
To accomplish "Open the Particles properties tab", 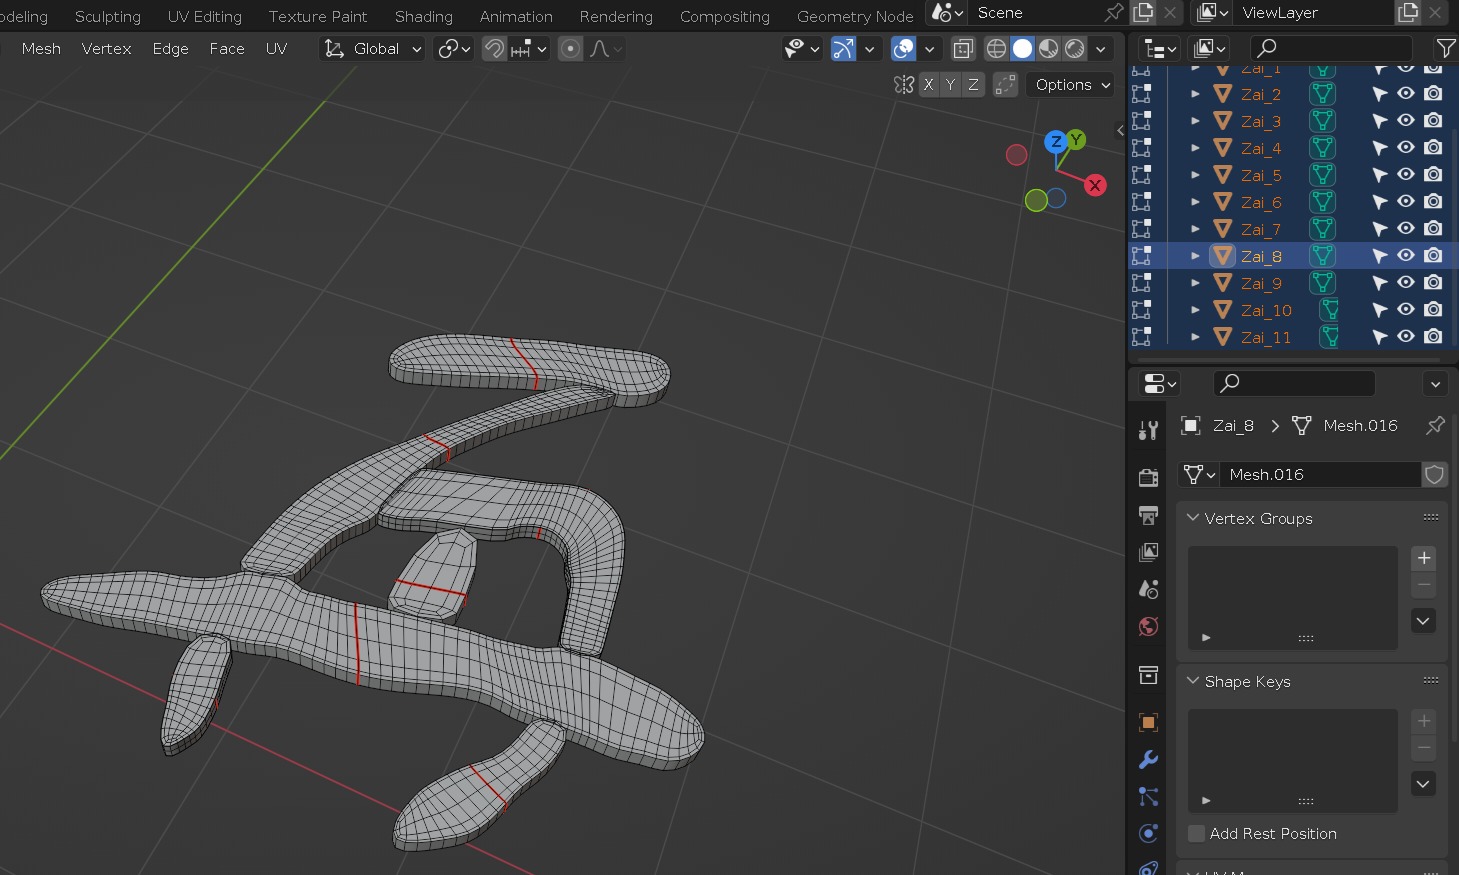I will [1148, 797].
